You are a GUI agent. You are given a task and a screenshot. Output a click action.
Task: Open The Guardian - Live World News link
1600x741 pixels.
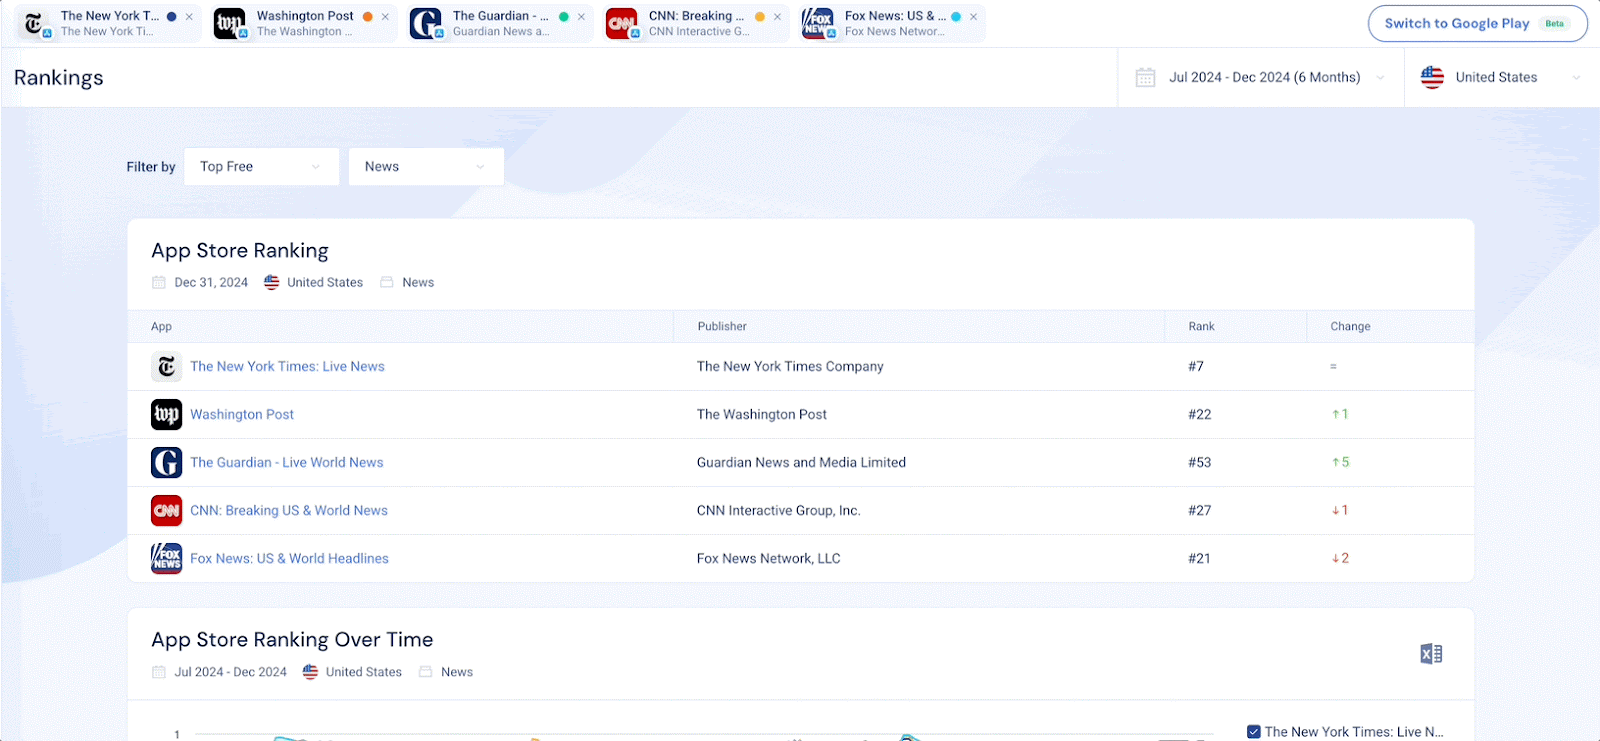(x=287, y=462)
